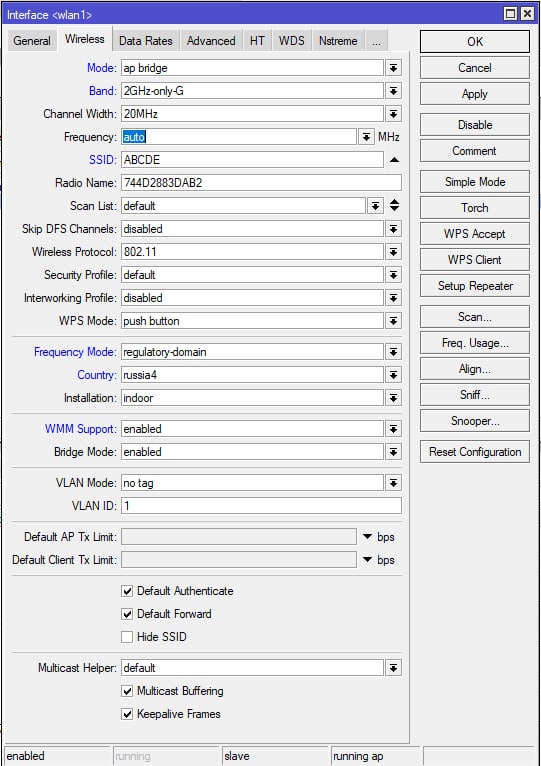Screen dimensions: 541x766
Task: Toggle Default Authenticate checkbox
Action: (127, 591)
